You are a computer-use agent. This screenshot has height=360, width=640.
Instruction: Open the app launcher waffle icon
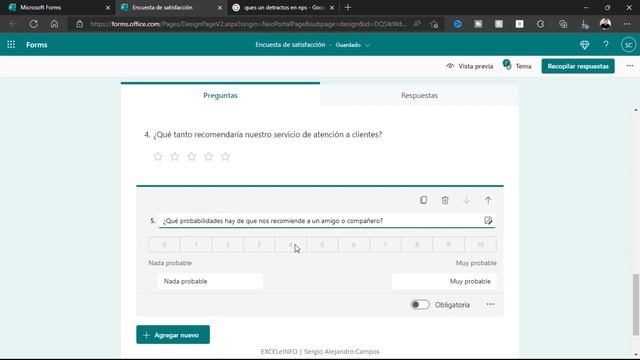pyautogui.click(x=11, y=44)
